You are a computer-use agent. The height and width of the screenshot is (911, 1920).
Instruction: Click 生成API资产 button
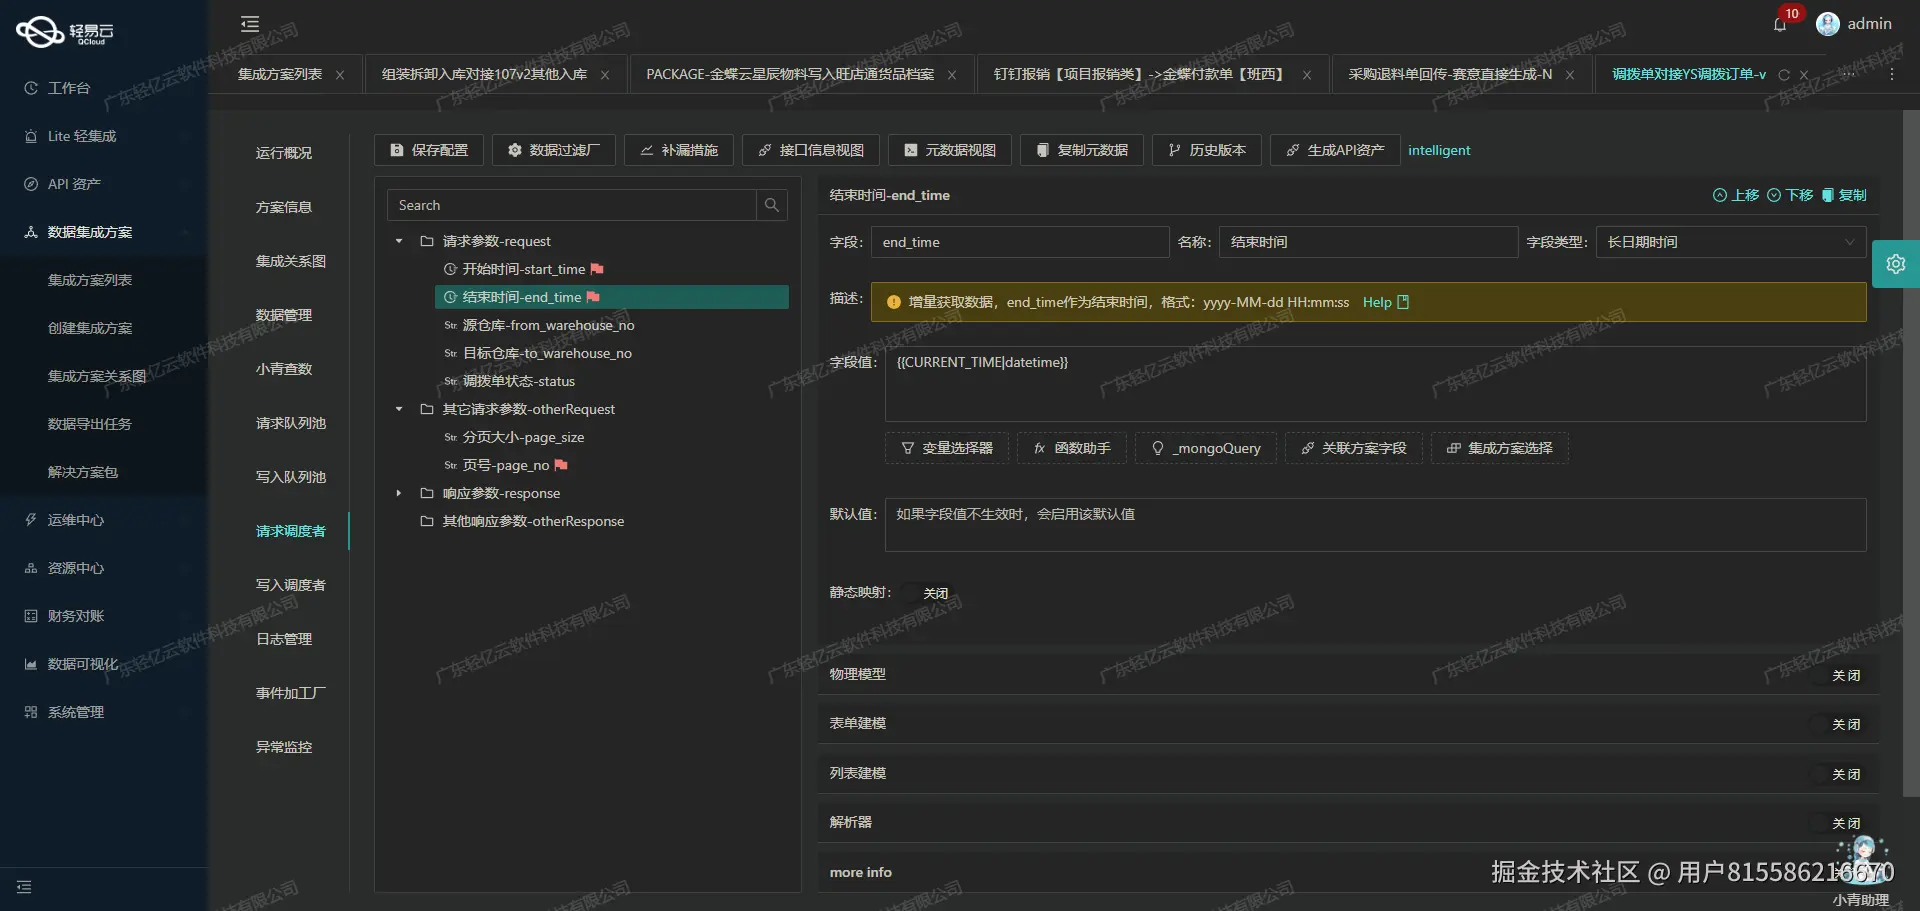pyautogui.click(x=1335, y=150)
